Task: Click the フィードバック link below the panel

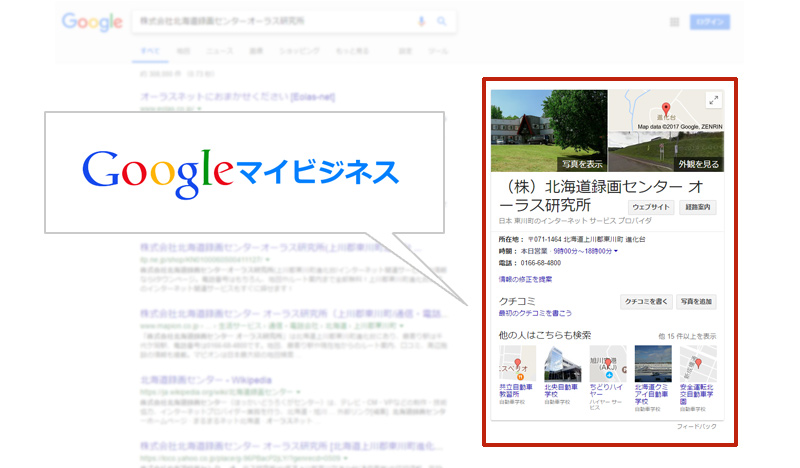Action: 696,427
